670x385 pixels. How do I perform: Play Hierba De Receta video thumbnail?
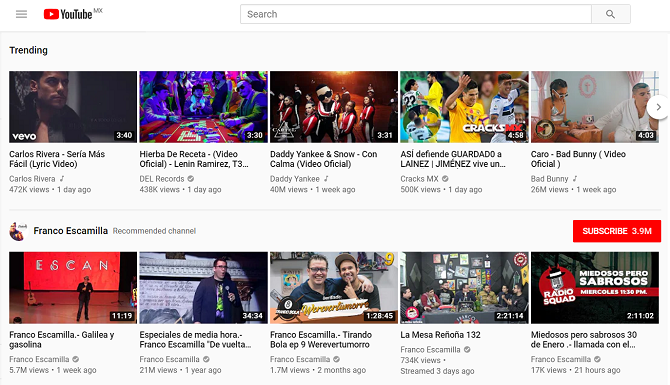(x=203, y=107)
